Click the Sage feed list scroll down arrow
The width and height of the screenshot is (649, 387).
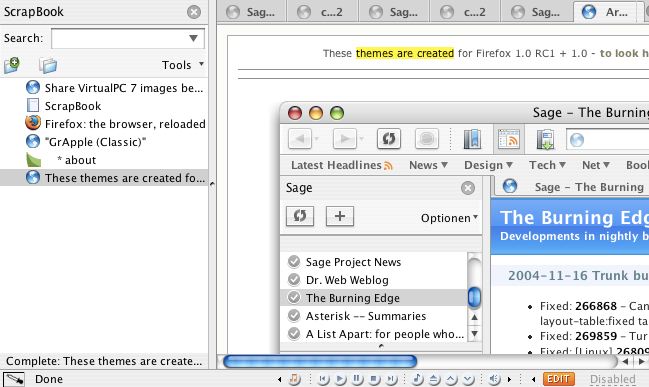(x=474, y=334)
